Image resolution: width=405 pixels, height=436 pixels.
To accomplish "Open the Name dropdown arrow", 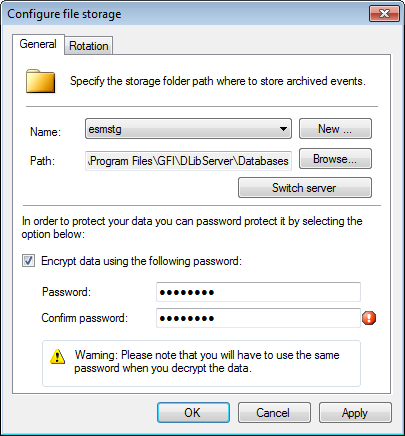I will 283,129.
